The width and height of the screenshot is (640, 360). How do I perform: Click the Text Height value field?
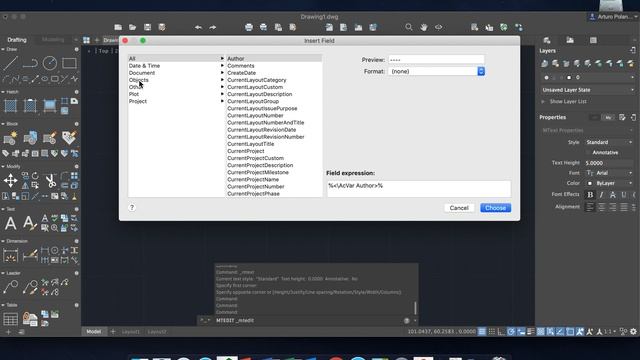point(609,163)
